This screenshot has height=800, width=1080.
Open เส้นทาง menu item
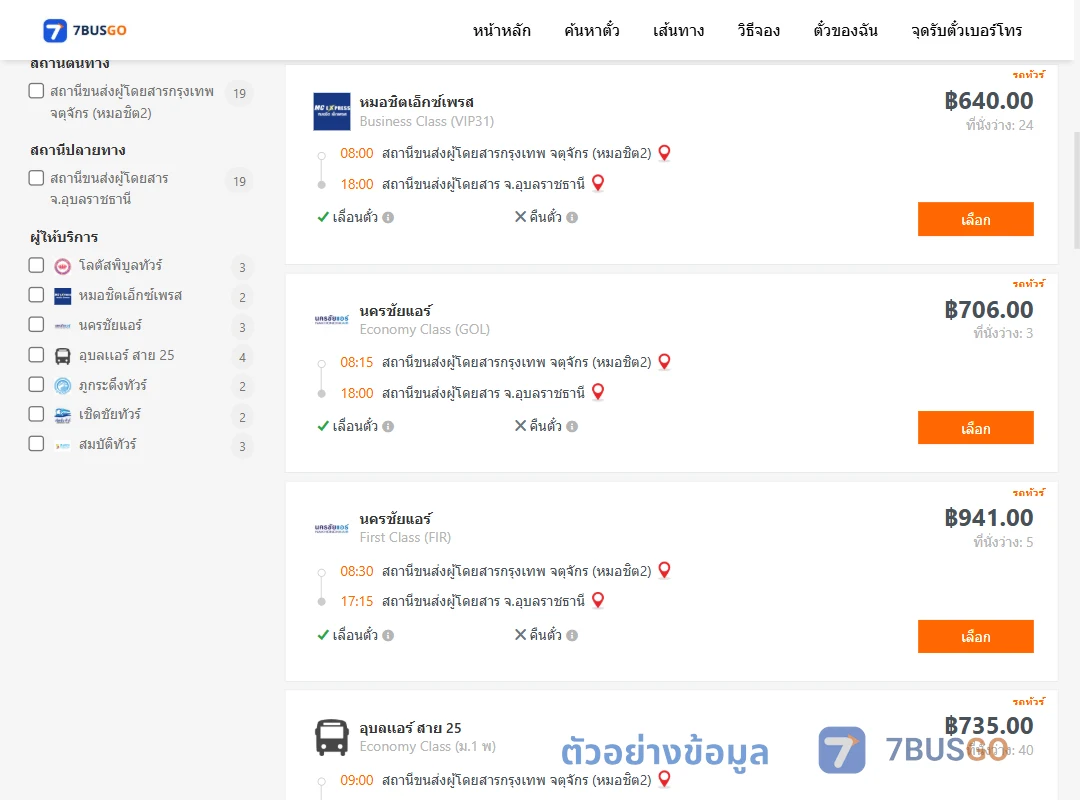(x=678, y=30)
